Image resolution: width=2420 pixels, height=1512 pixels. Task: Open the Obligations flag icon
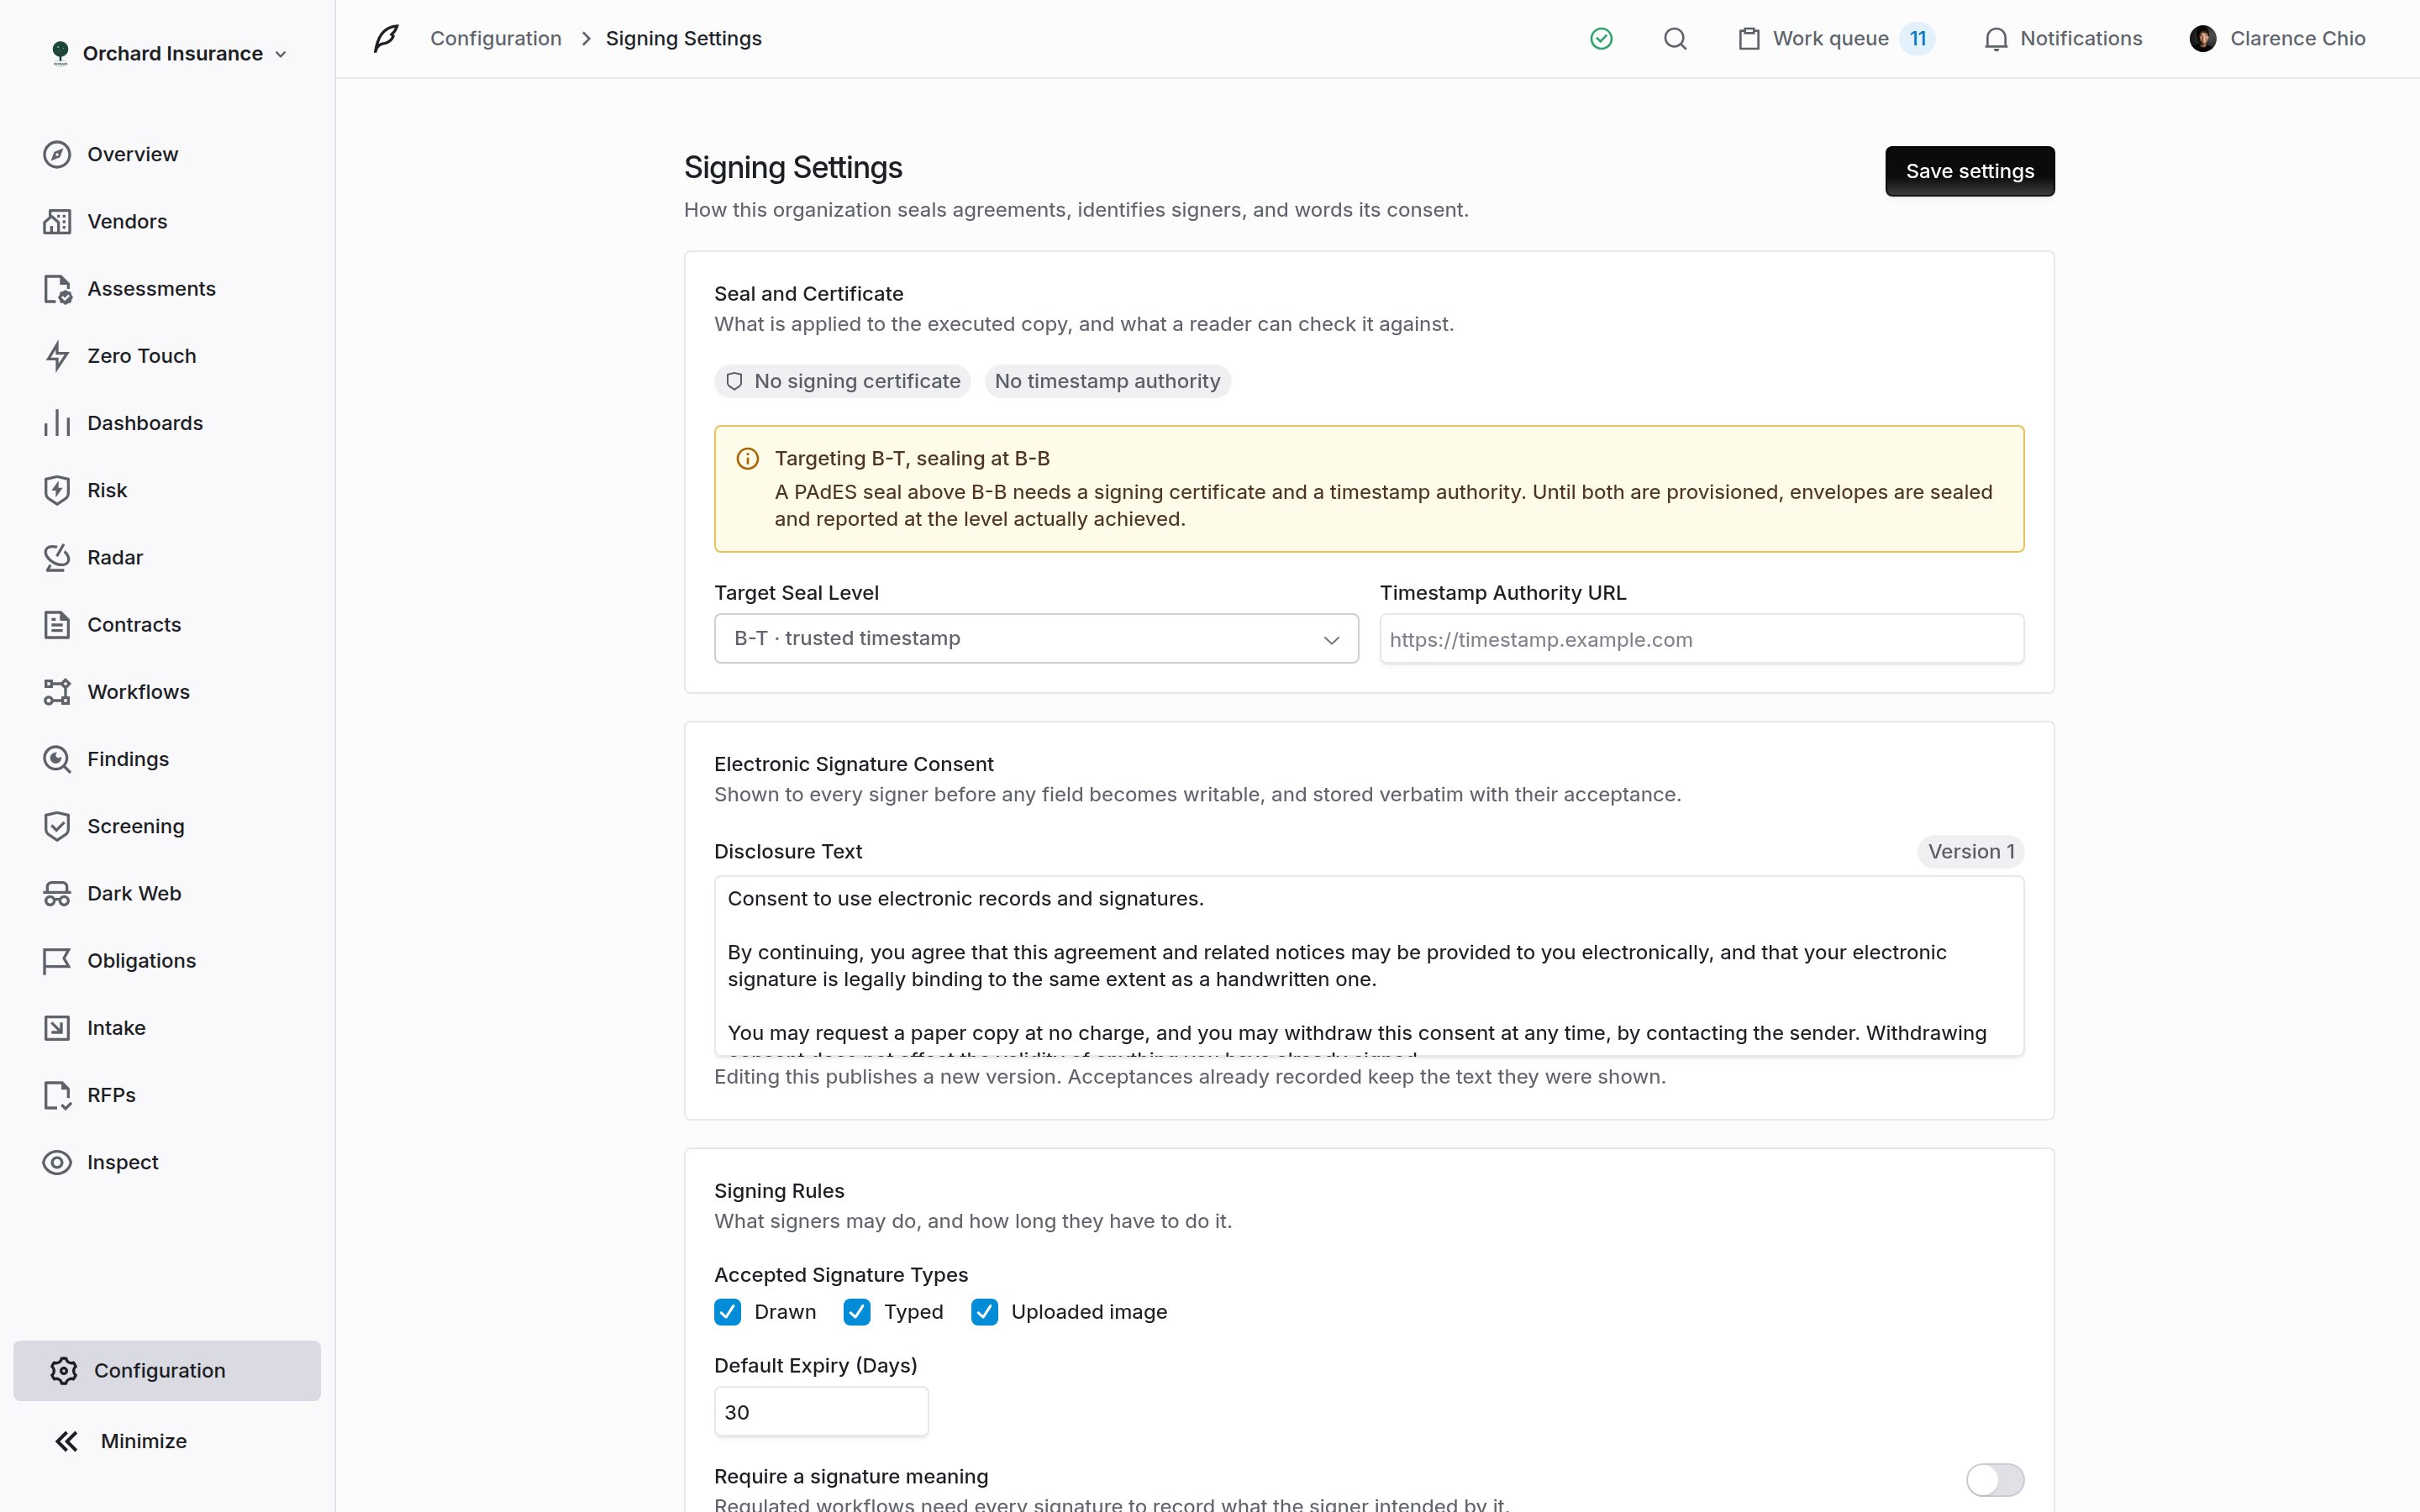57,961
